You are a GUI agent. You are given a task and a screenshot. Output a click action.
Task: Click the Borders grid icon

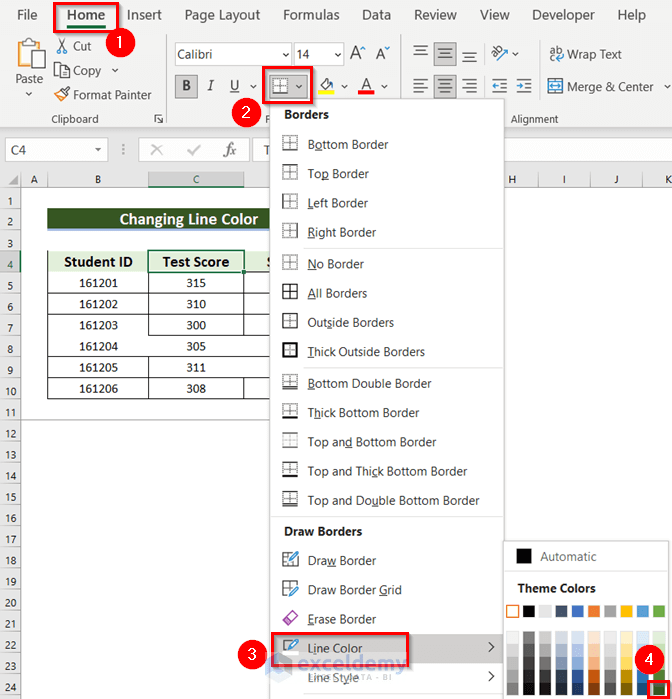coord(280,86)
